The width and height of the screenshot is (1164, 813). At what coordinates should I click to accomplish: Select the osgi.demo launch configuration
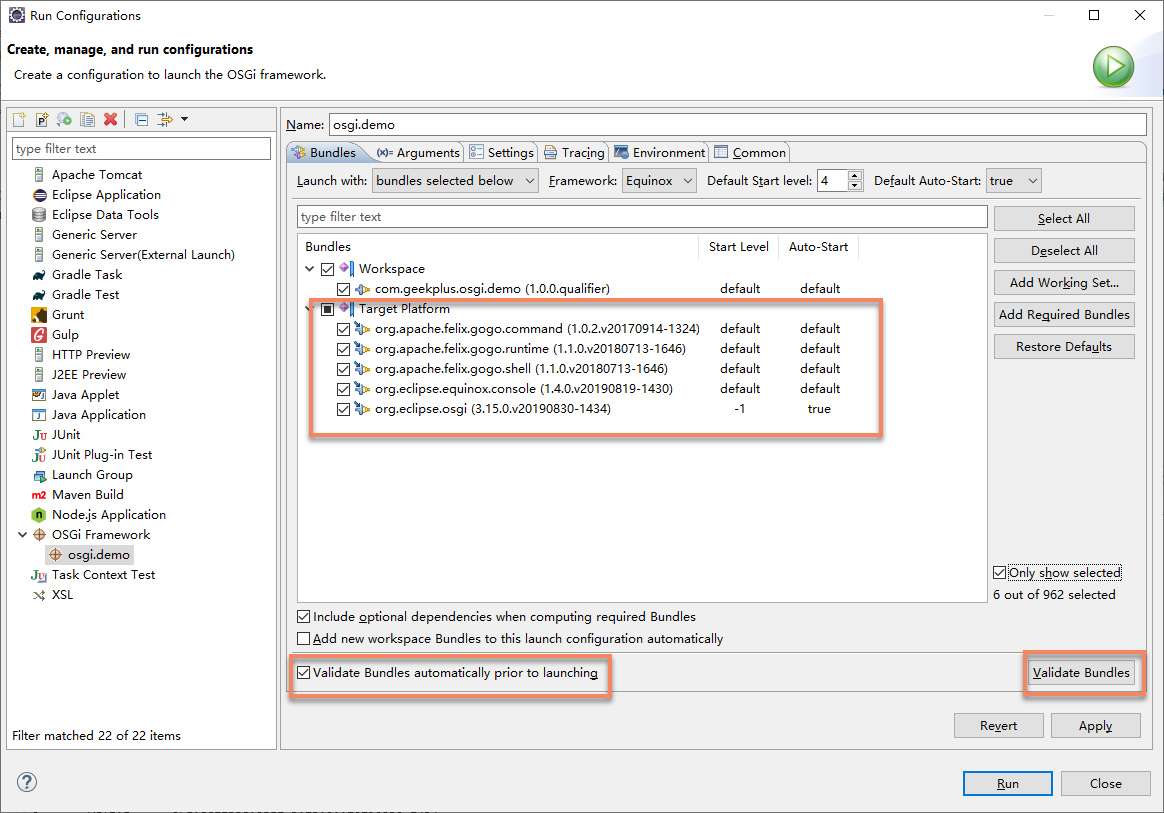tap(90, 555)
